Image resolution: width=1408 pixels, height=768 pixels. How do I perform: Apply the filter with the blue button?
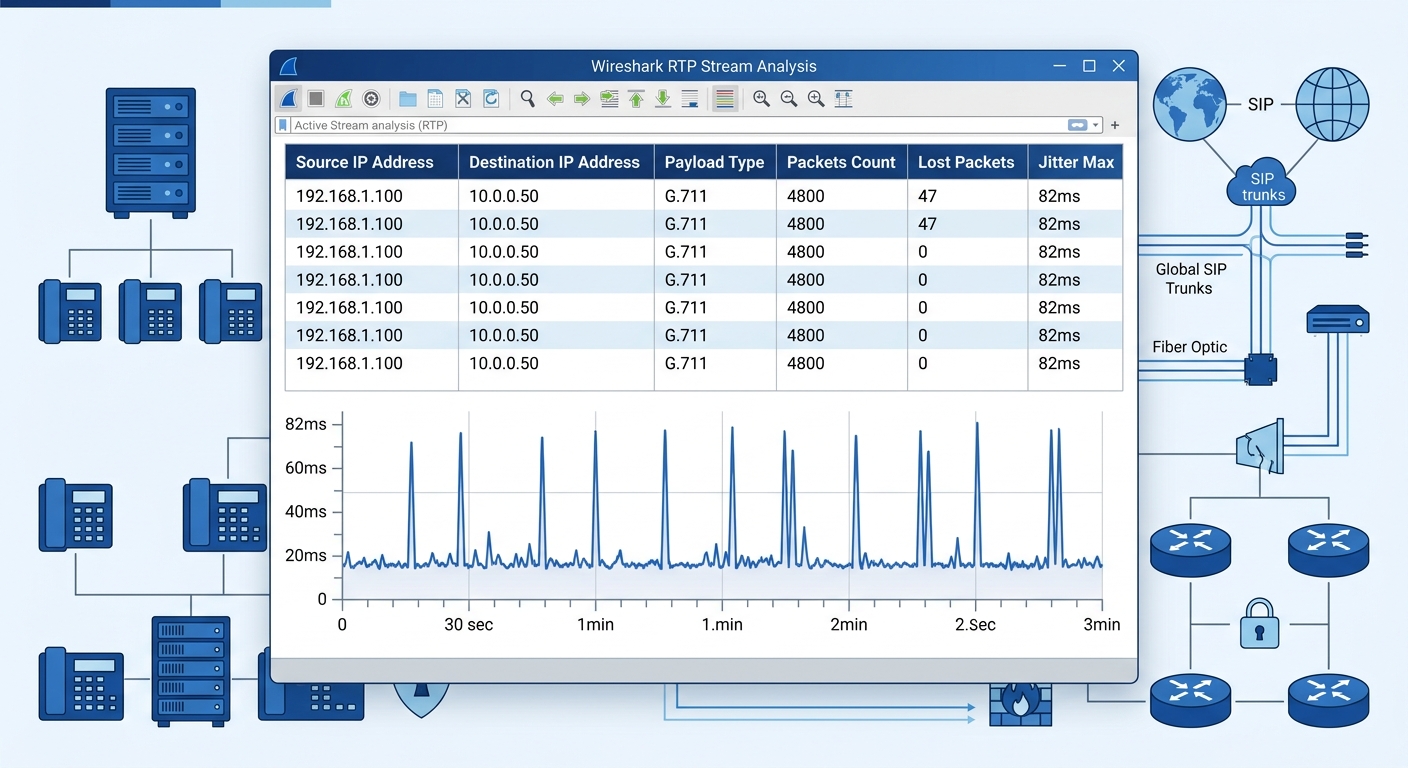[x=1077, y=126]
